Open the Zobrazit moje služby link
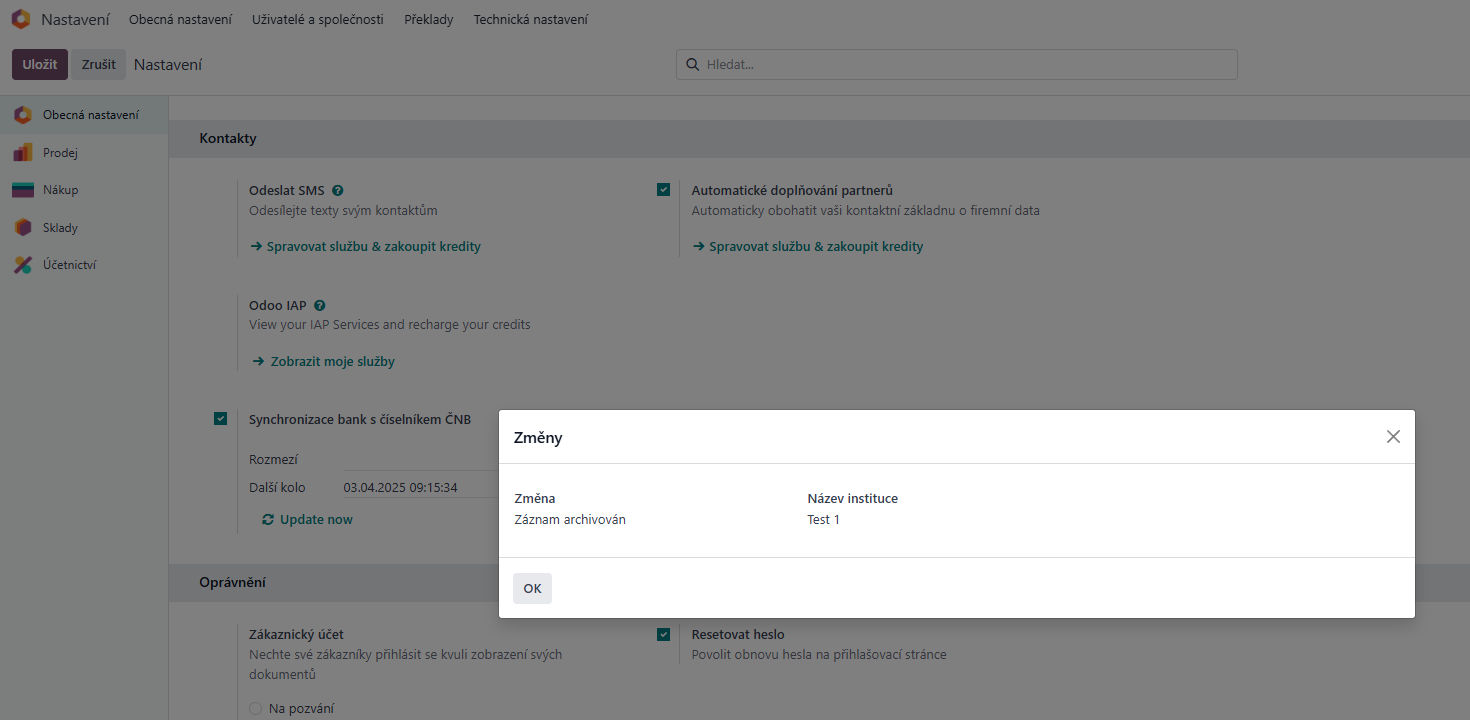 (332, 362)
